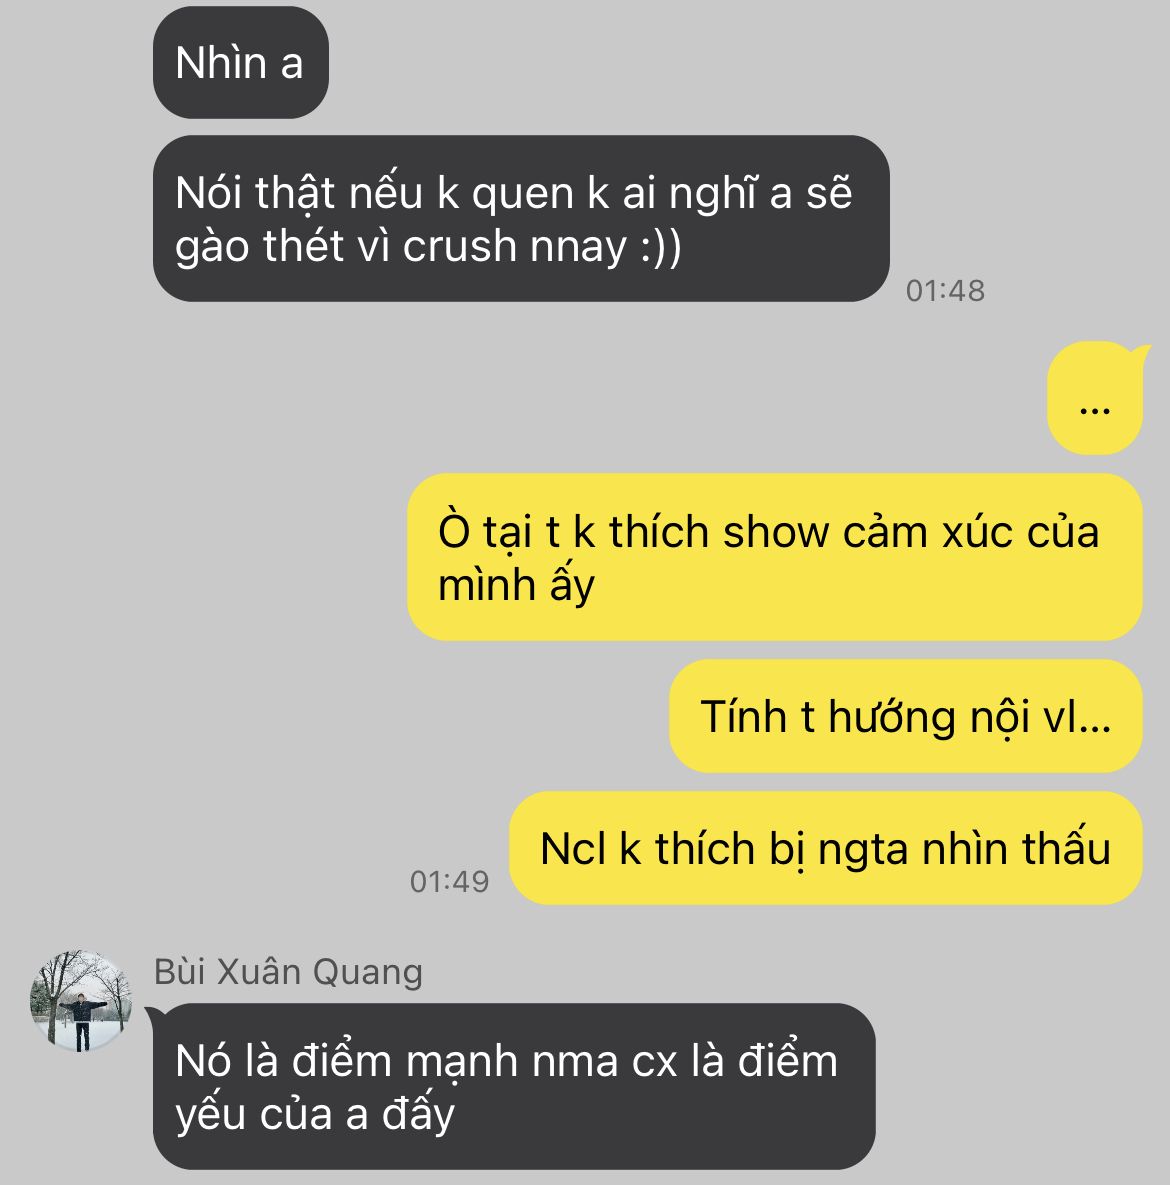The height and width of the screenshot is (1185, 1170).
Task: Select the yellow "..." message bubble
Action: 1095,398
